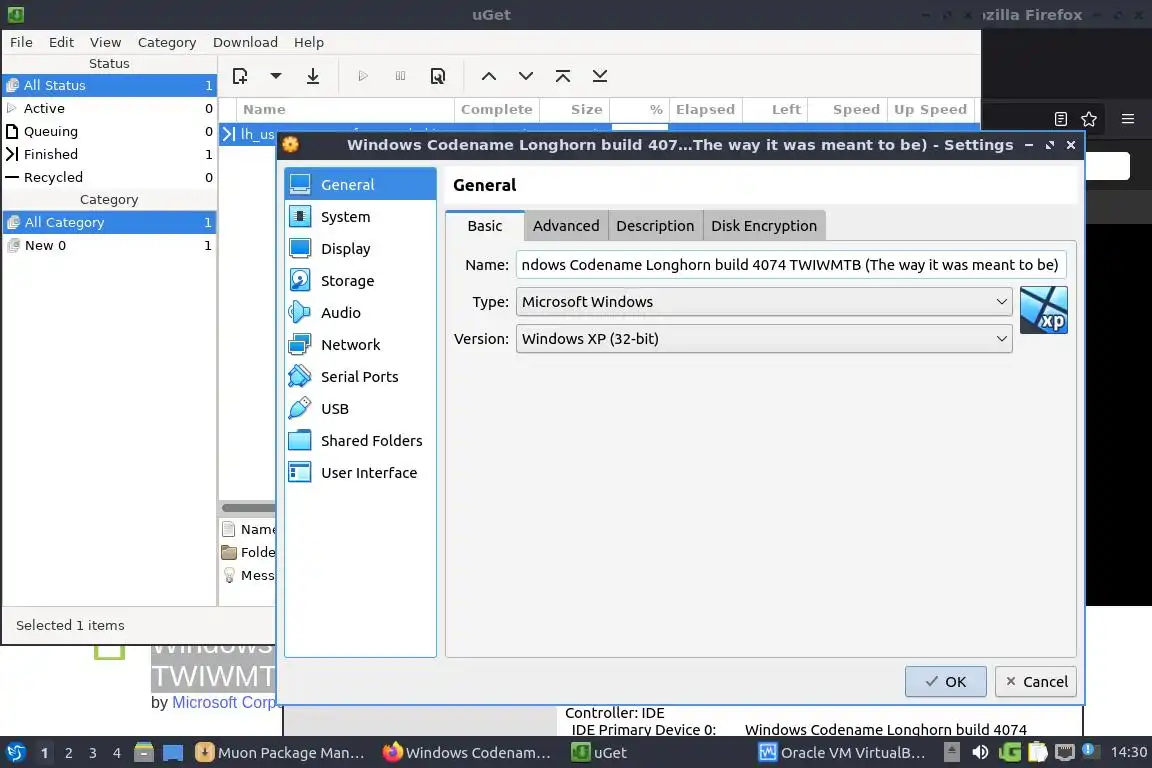Select Recycled status in uGet
This screenshot has height=768, width=1152.
[109, 177]
